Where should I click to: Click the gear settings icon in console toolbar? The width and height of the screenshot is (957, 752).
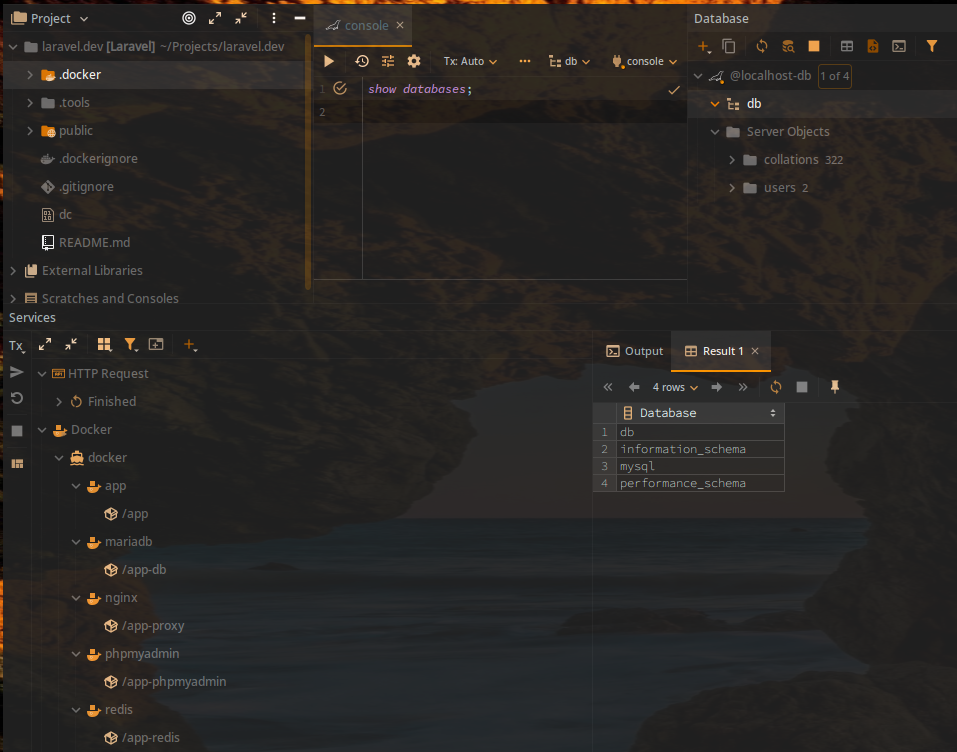point(414,61)
